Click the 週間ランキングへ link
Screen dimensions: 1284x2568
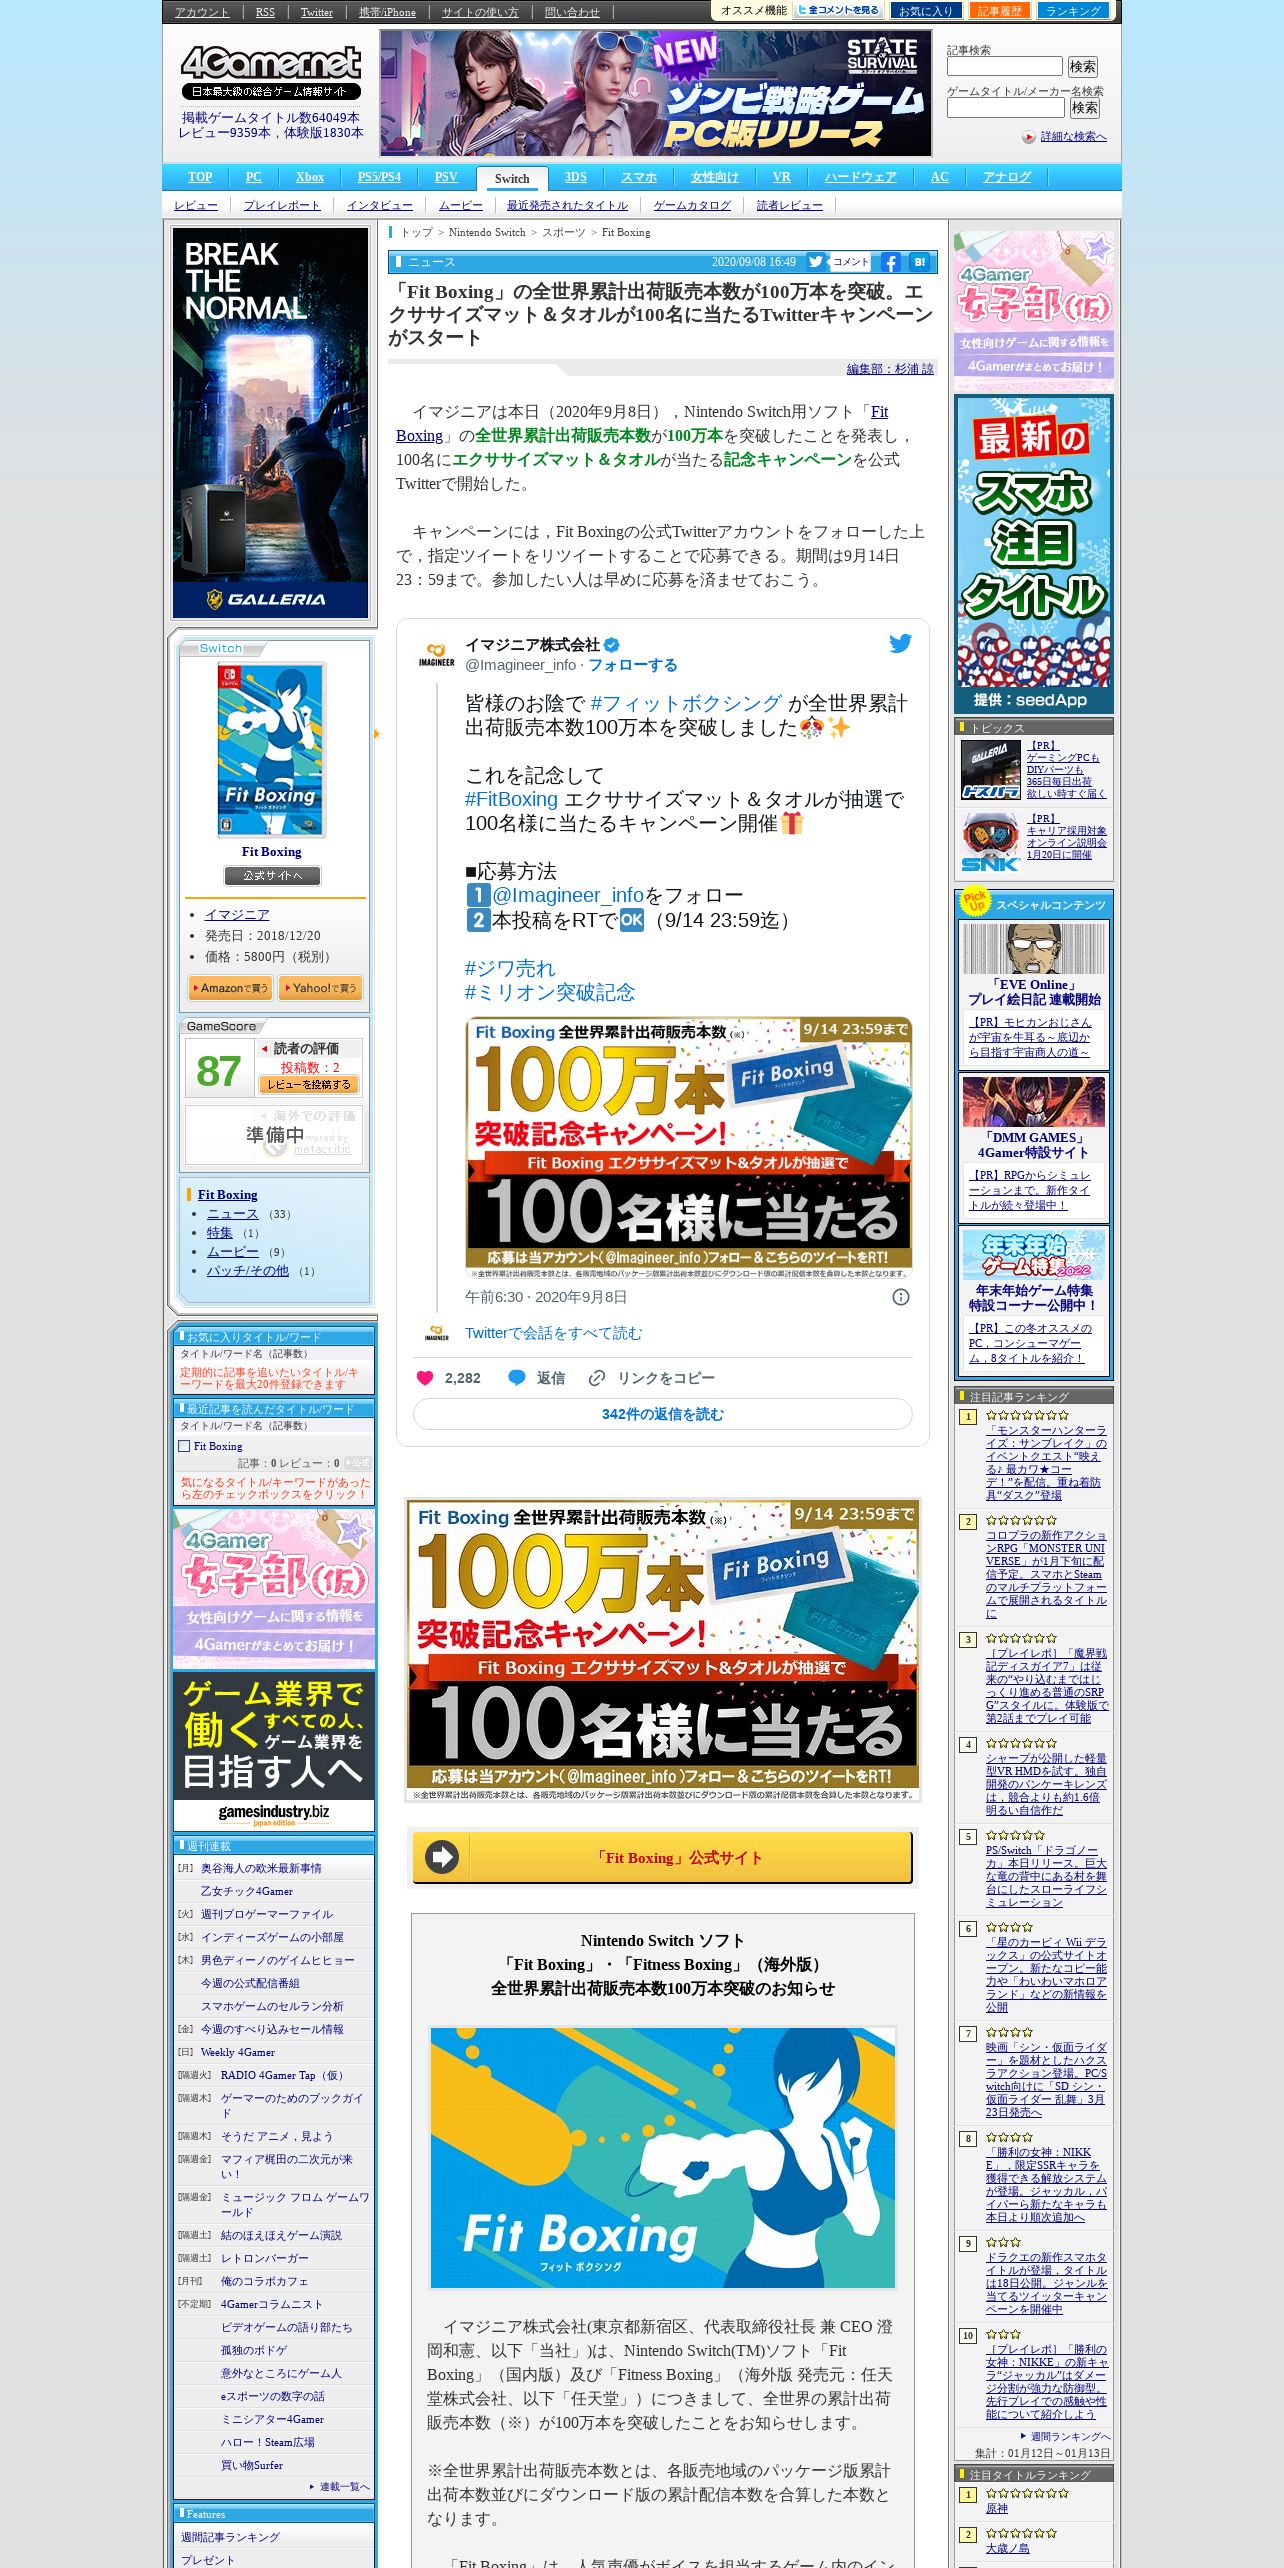pos(1070,2437)
